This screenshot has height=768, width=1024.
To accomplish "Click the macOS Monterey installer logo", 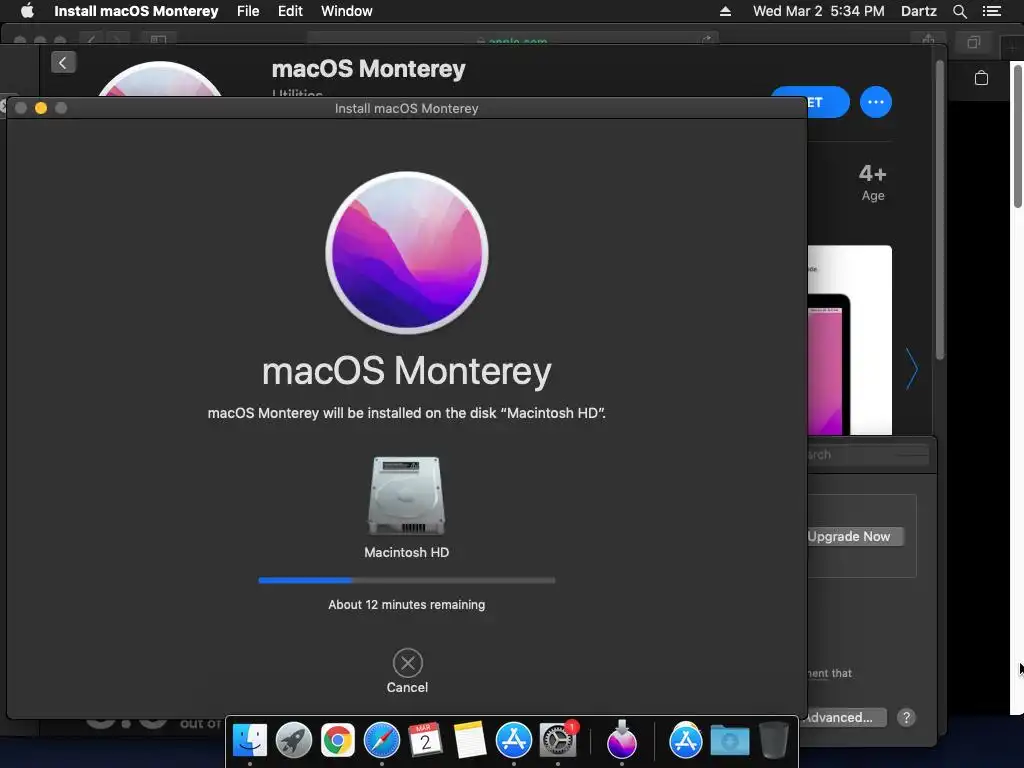I will [407, 253].
